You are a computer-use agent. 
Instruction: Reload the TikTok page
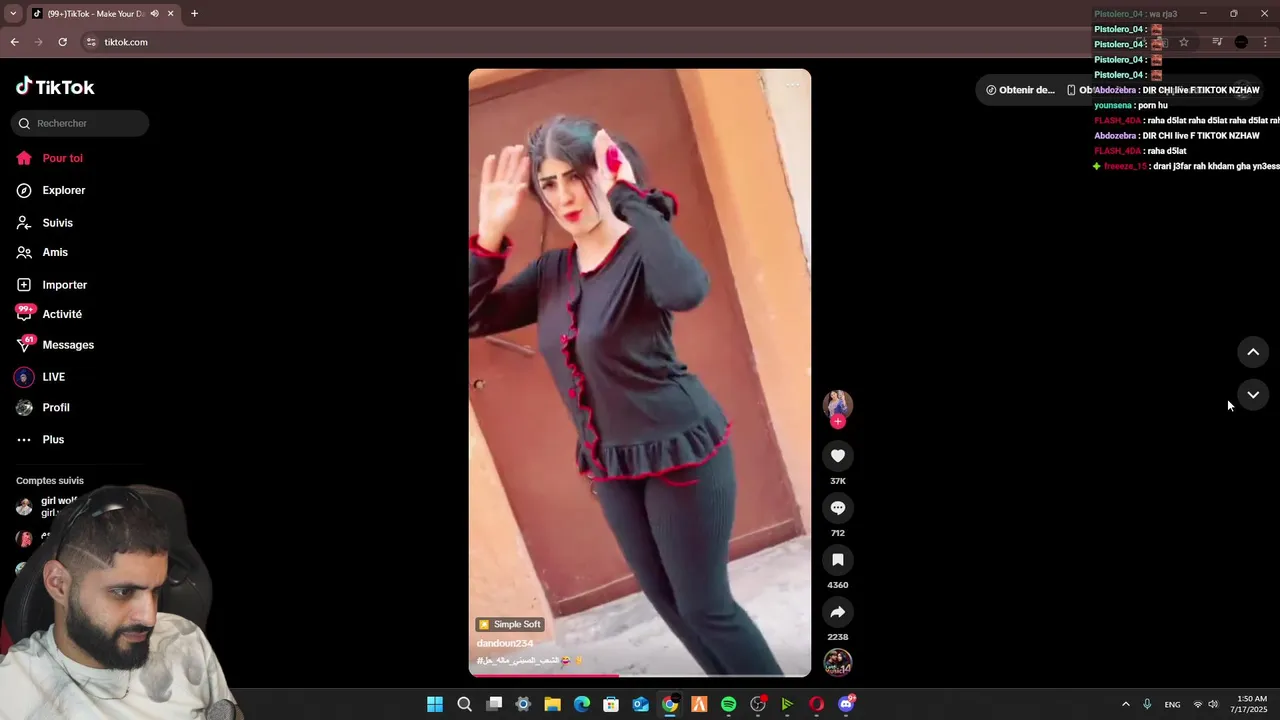tap(62, 42)
